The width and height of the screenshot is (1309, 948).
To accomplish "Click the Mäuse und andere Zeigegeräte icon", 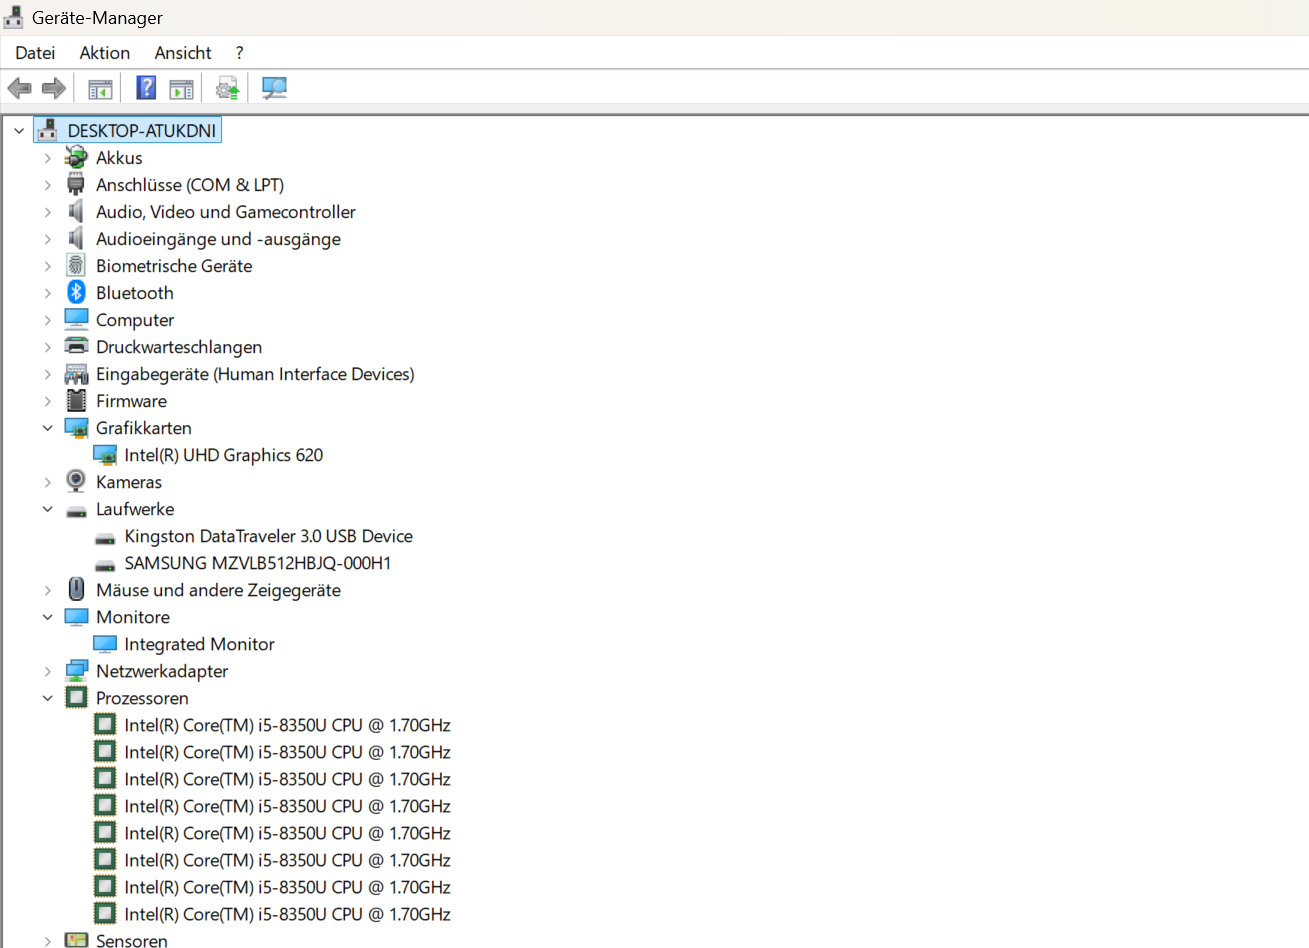I will (76, 589).
